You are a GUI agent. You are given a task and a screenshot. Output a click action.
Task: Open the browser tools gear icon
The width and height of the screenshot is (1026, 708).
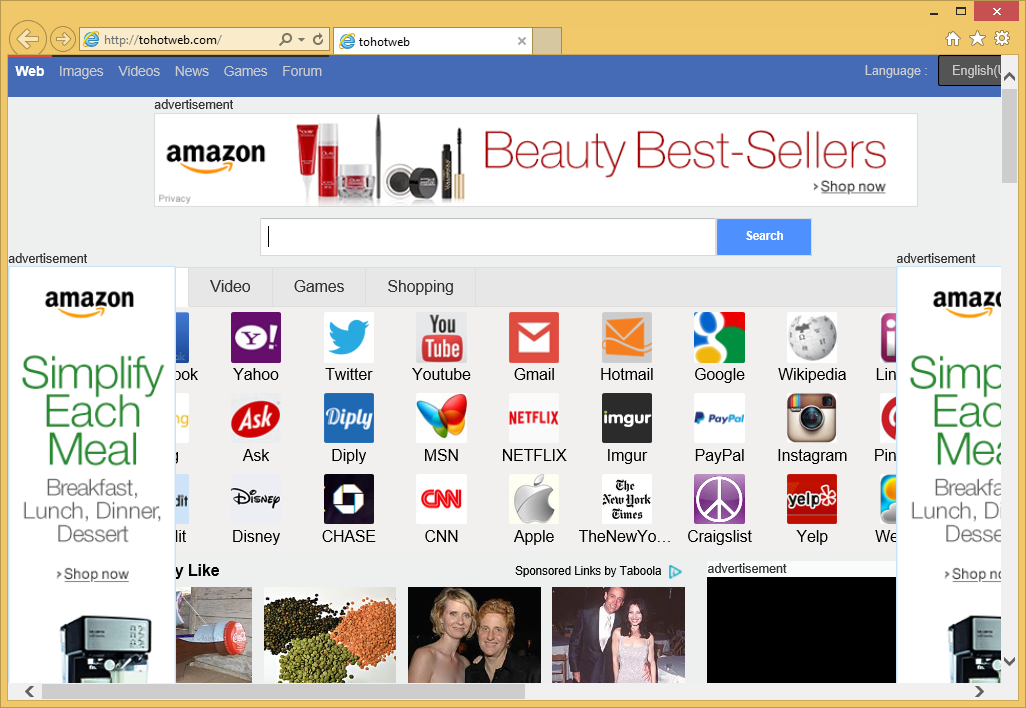click(1002, 39)
